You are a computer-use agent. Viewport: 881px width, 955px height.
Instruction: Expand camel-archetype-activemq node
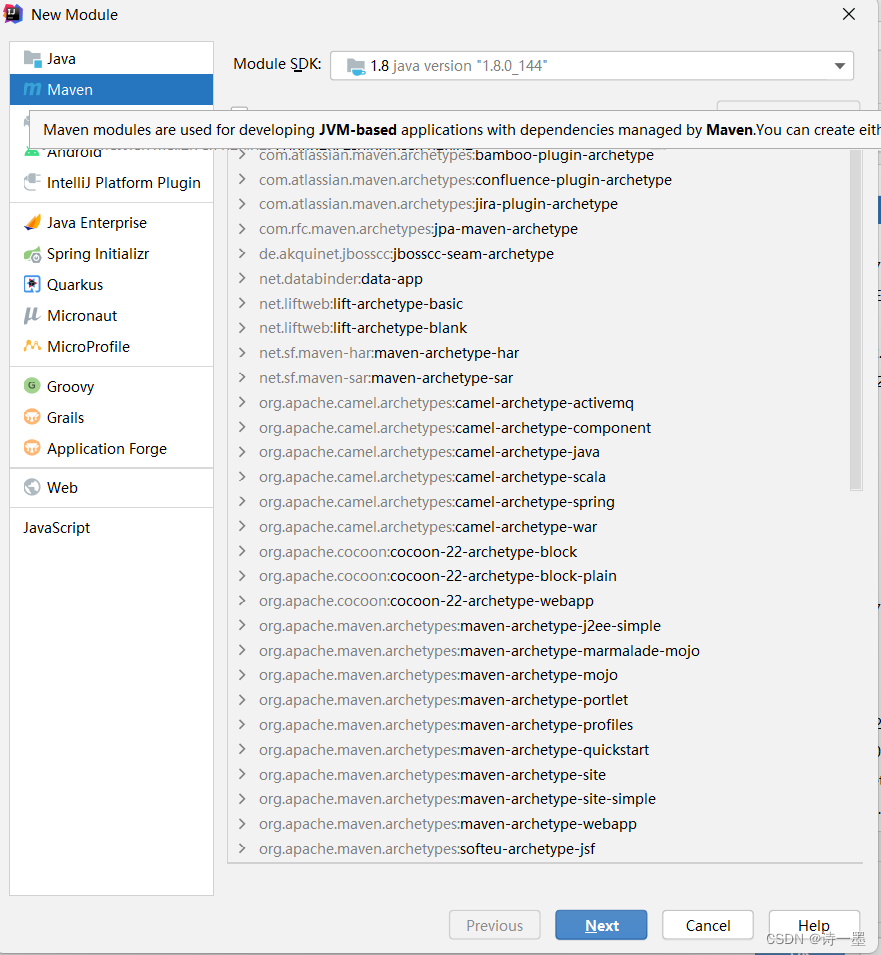click(x=242, y=403)
